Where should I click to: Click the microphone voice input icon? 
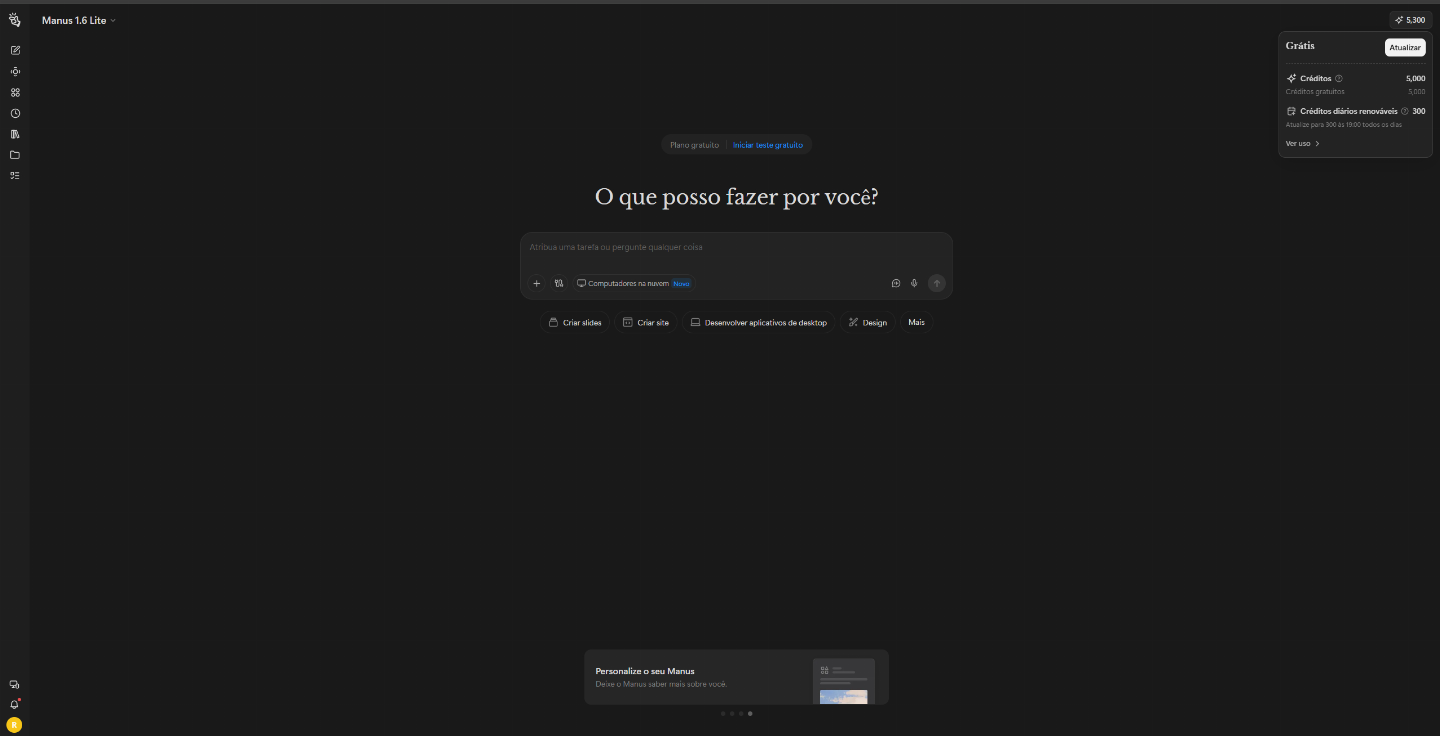tap(914, 283)
